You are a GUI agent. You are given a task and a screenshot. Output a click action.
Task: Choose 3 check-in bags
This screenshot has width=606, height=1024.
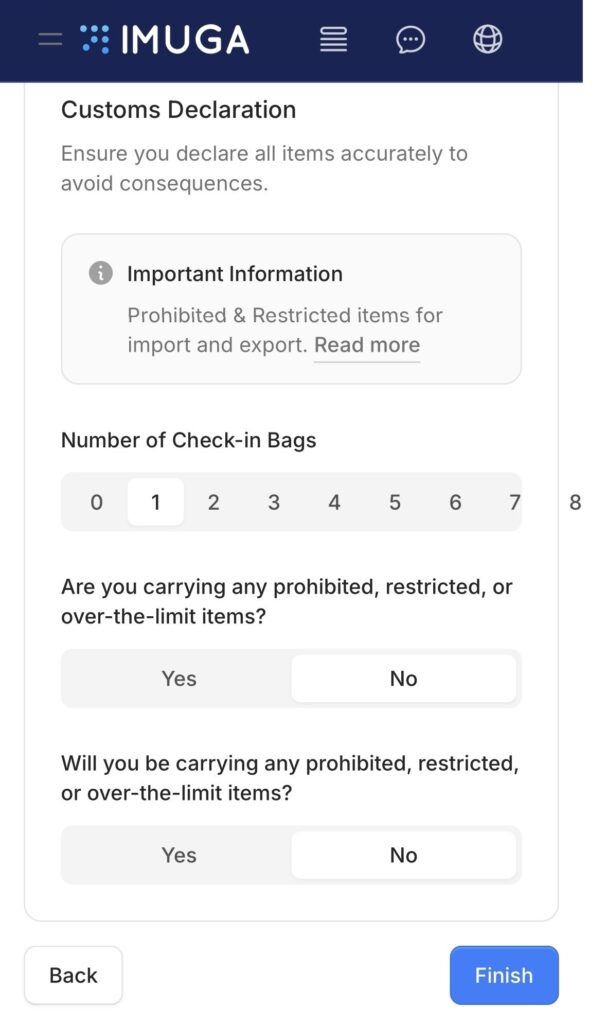(273, 502)
